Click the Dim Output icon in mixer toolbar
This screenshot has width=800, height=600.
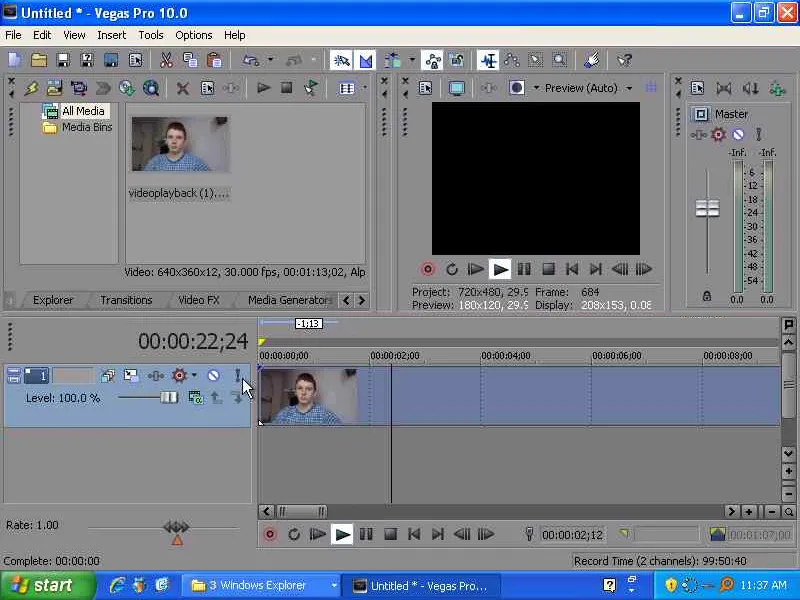pyautogui.click(x=750, y=88)
